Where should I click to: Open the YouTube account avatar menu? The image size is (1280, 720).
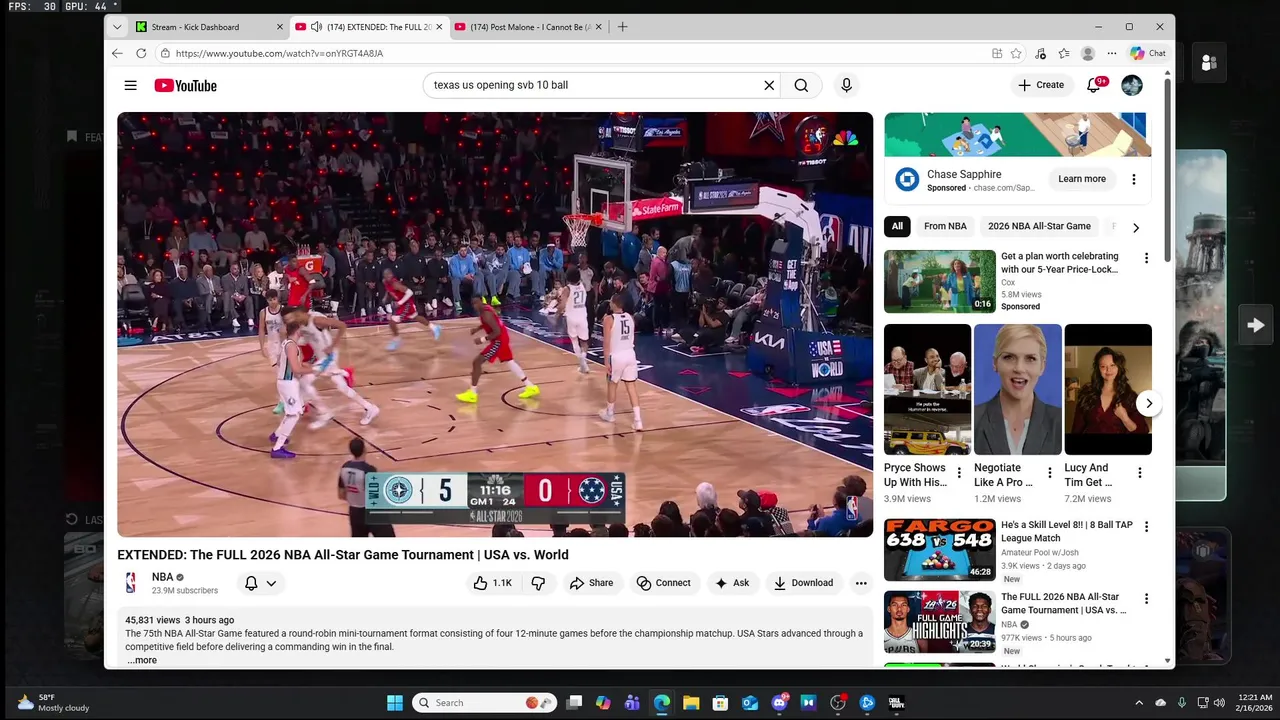click(x=1132, y=85)
